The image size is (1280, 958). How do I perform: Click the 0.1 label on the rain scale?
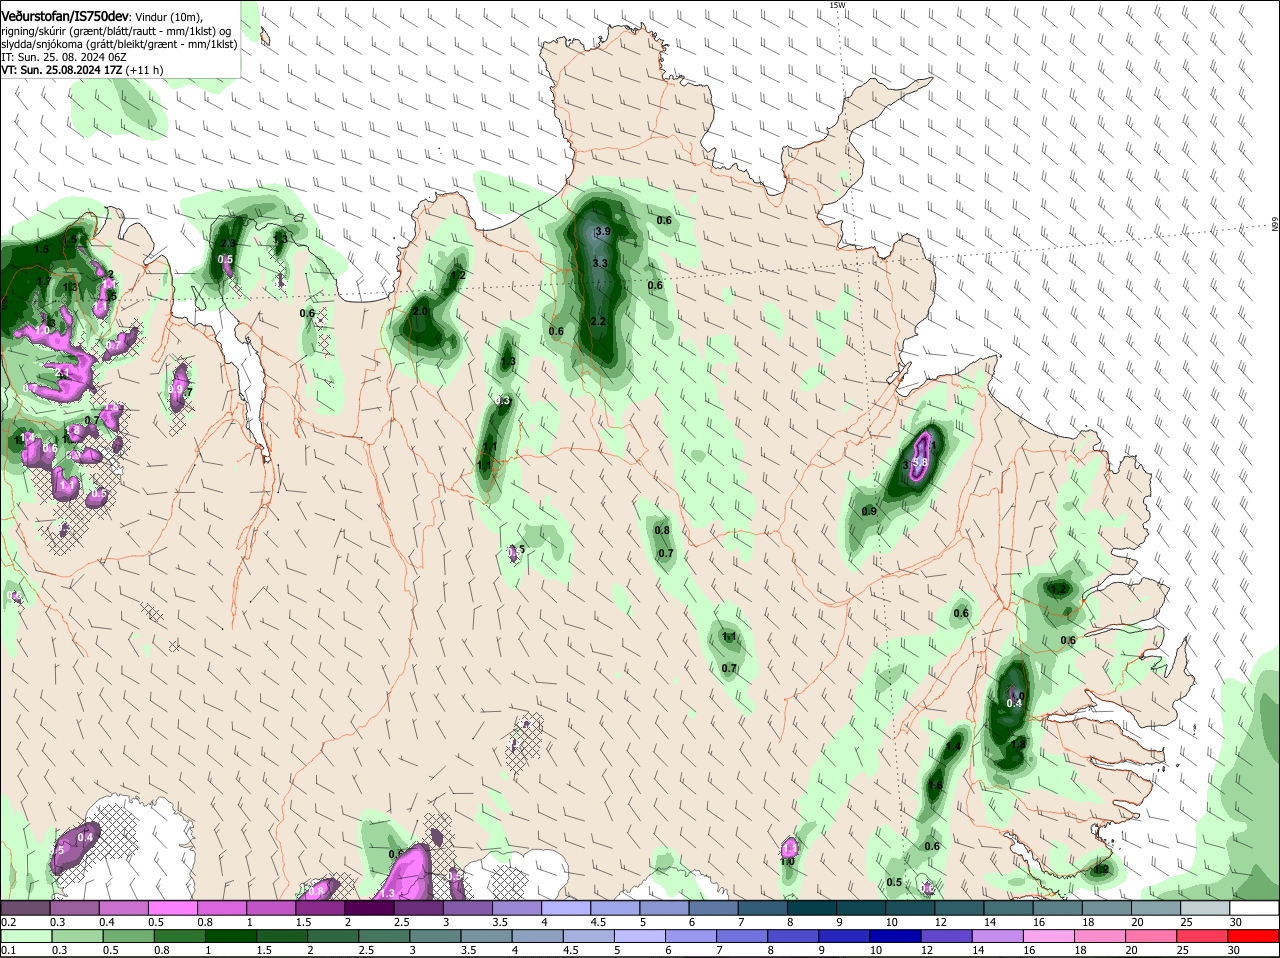8,950
